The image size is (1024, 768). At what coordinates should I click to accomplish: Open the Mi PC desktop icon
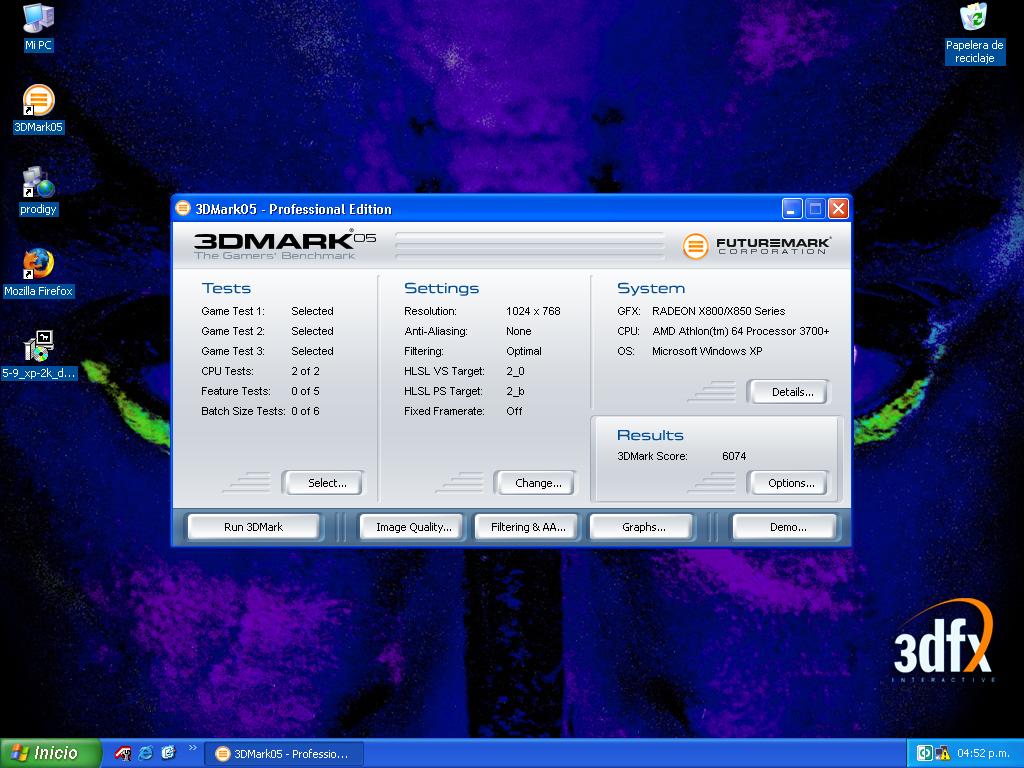tap(38, 27)
